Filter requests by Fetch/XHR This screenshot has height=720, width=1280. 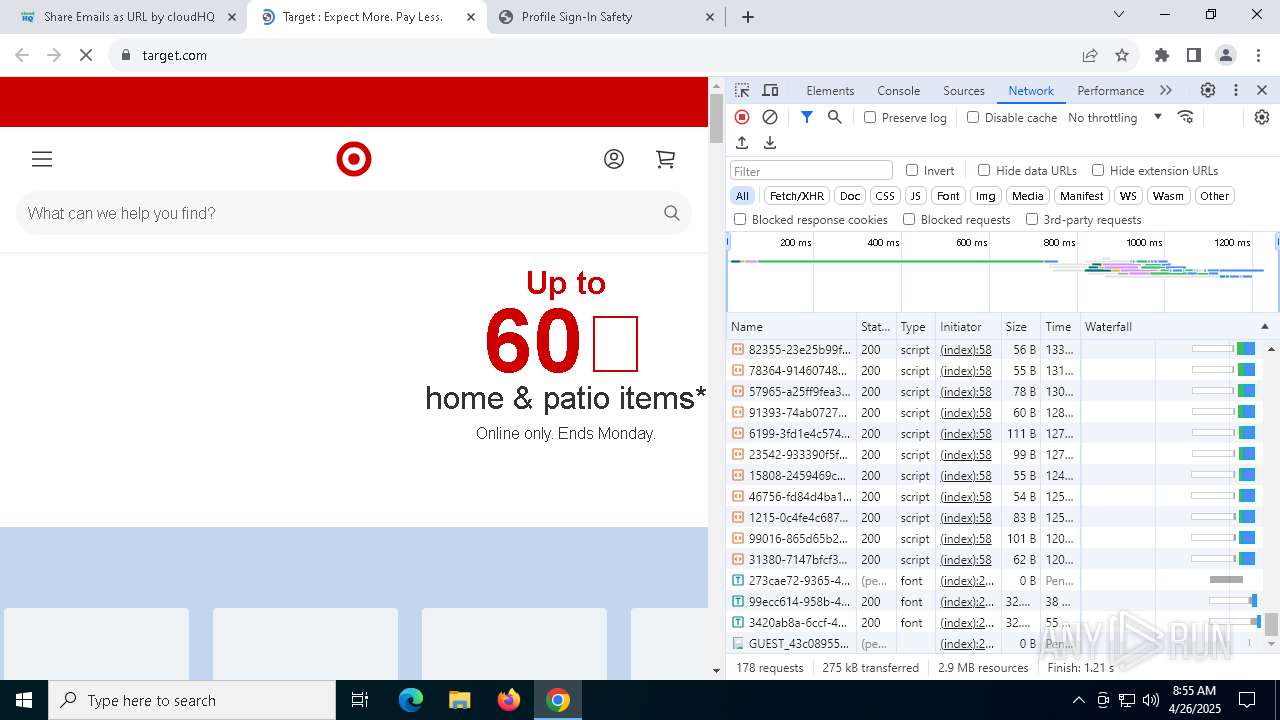pyautogui.click(x=797, y=196)
